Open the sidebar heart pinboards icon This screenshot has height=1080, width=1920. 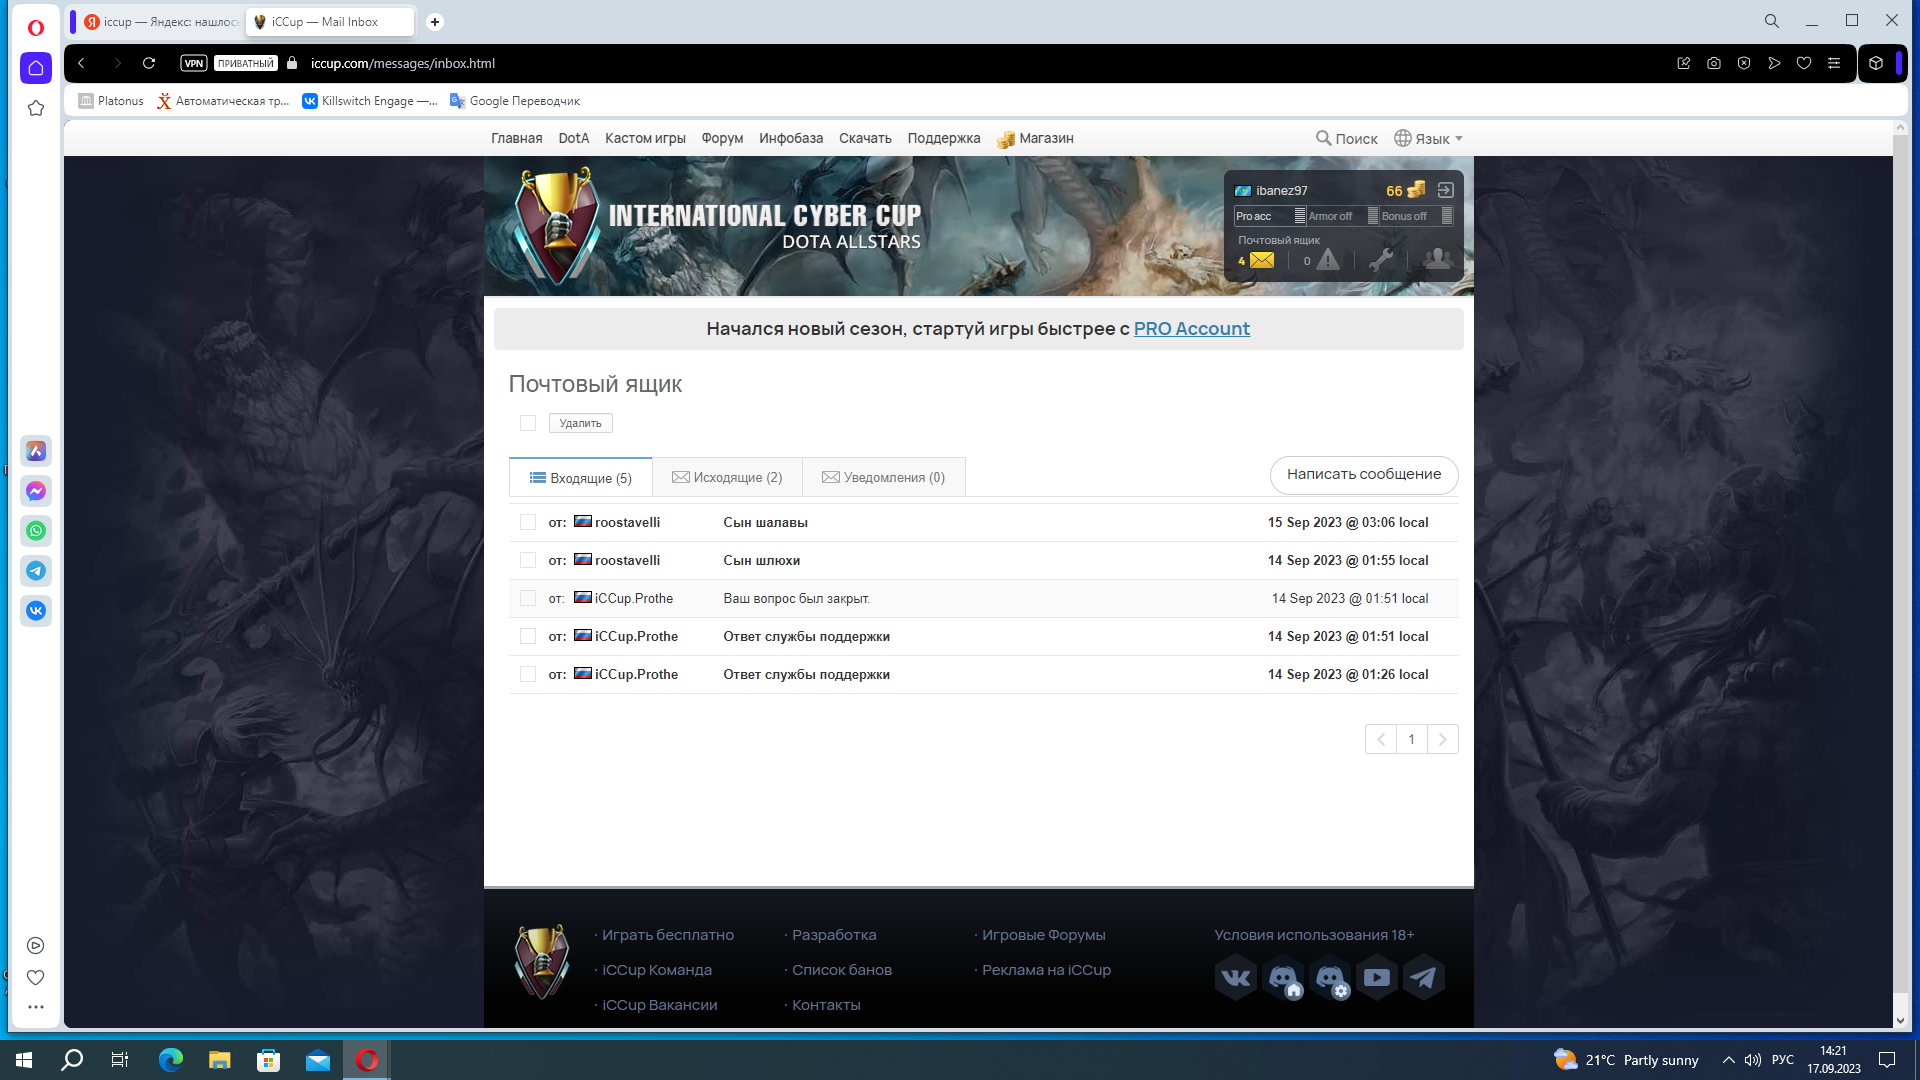(36, 977)
